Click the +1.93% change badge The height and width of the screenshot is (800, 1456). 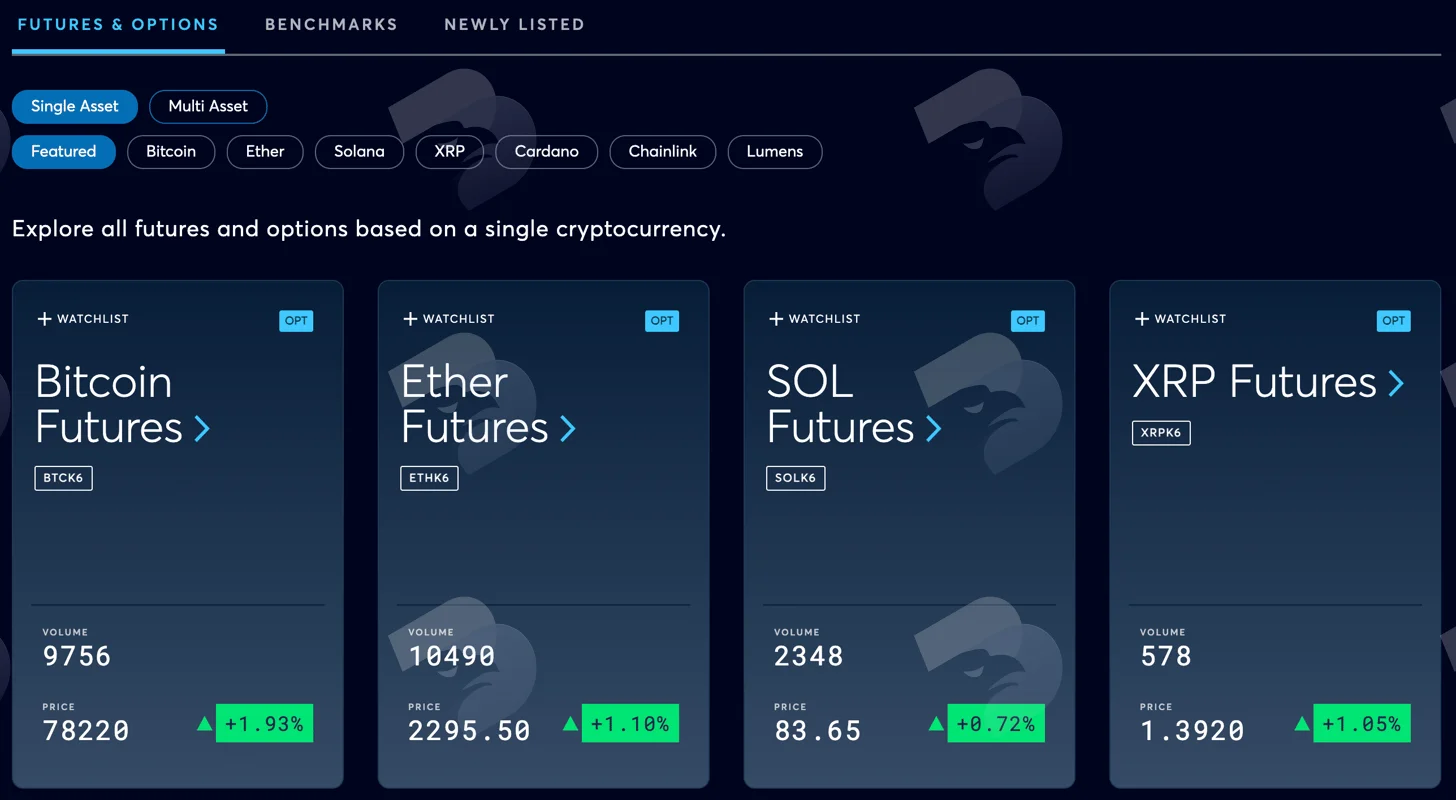pos(264,723)
